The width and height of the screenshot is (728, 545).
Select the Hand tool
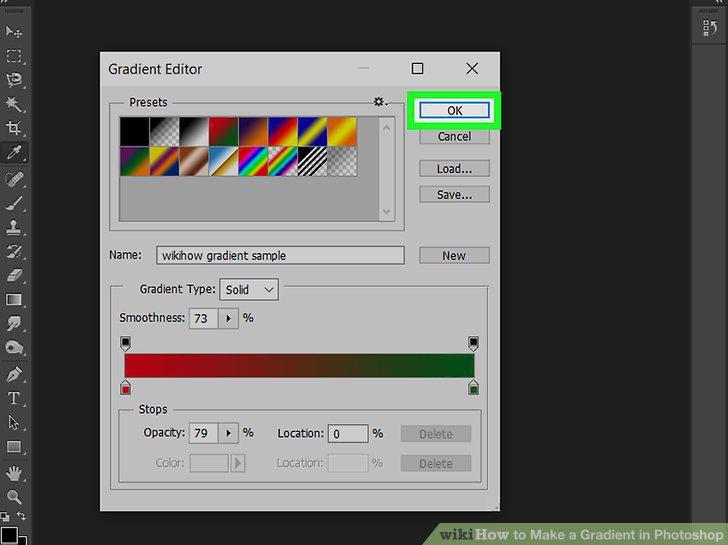[x=13, y=474]
